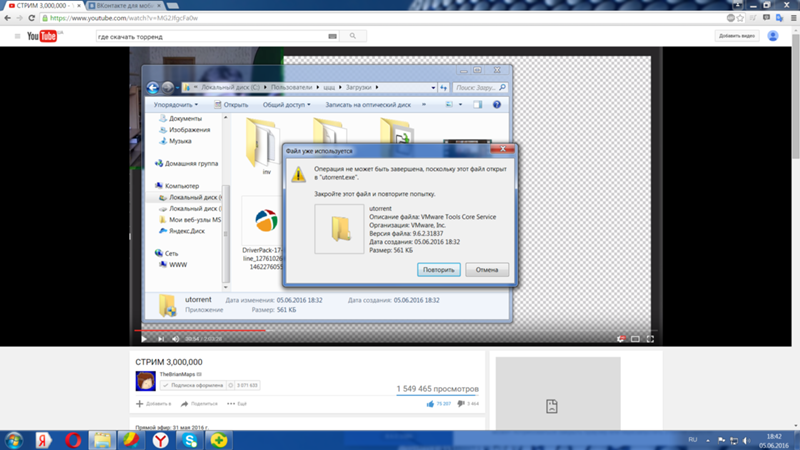Reload the page
Viewport: 800px width, 450px height.
coord(32,18)
